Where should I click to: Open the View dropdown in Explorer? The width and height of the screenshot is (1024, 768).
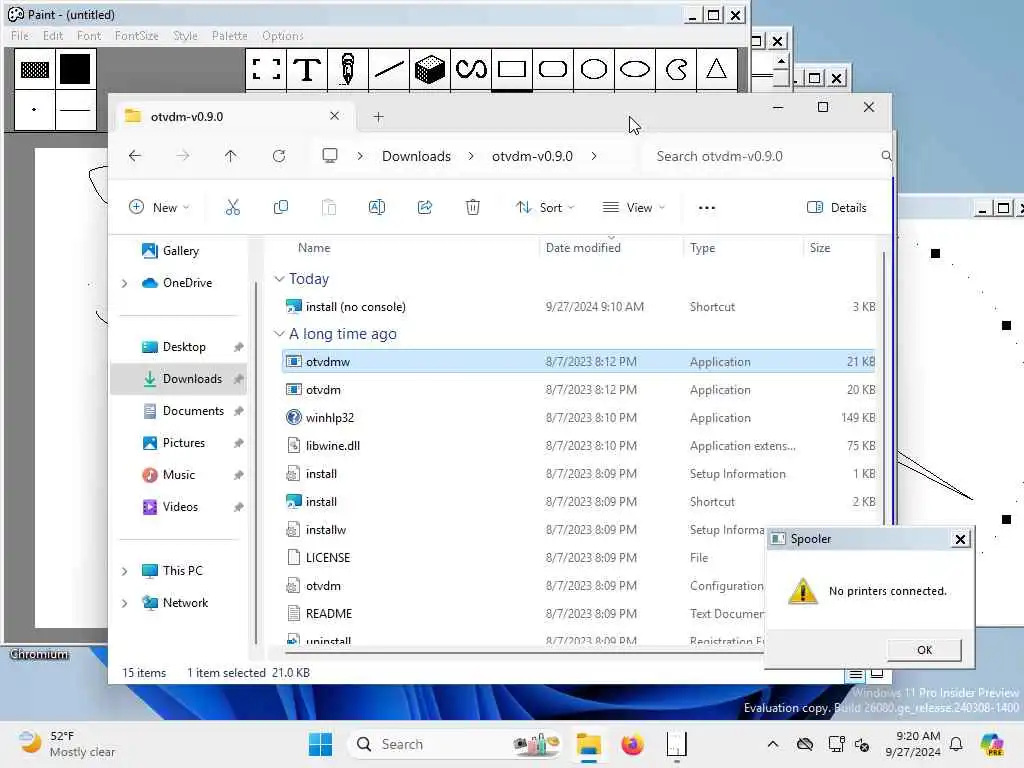coord(633,208)
